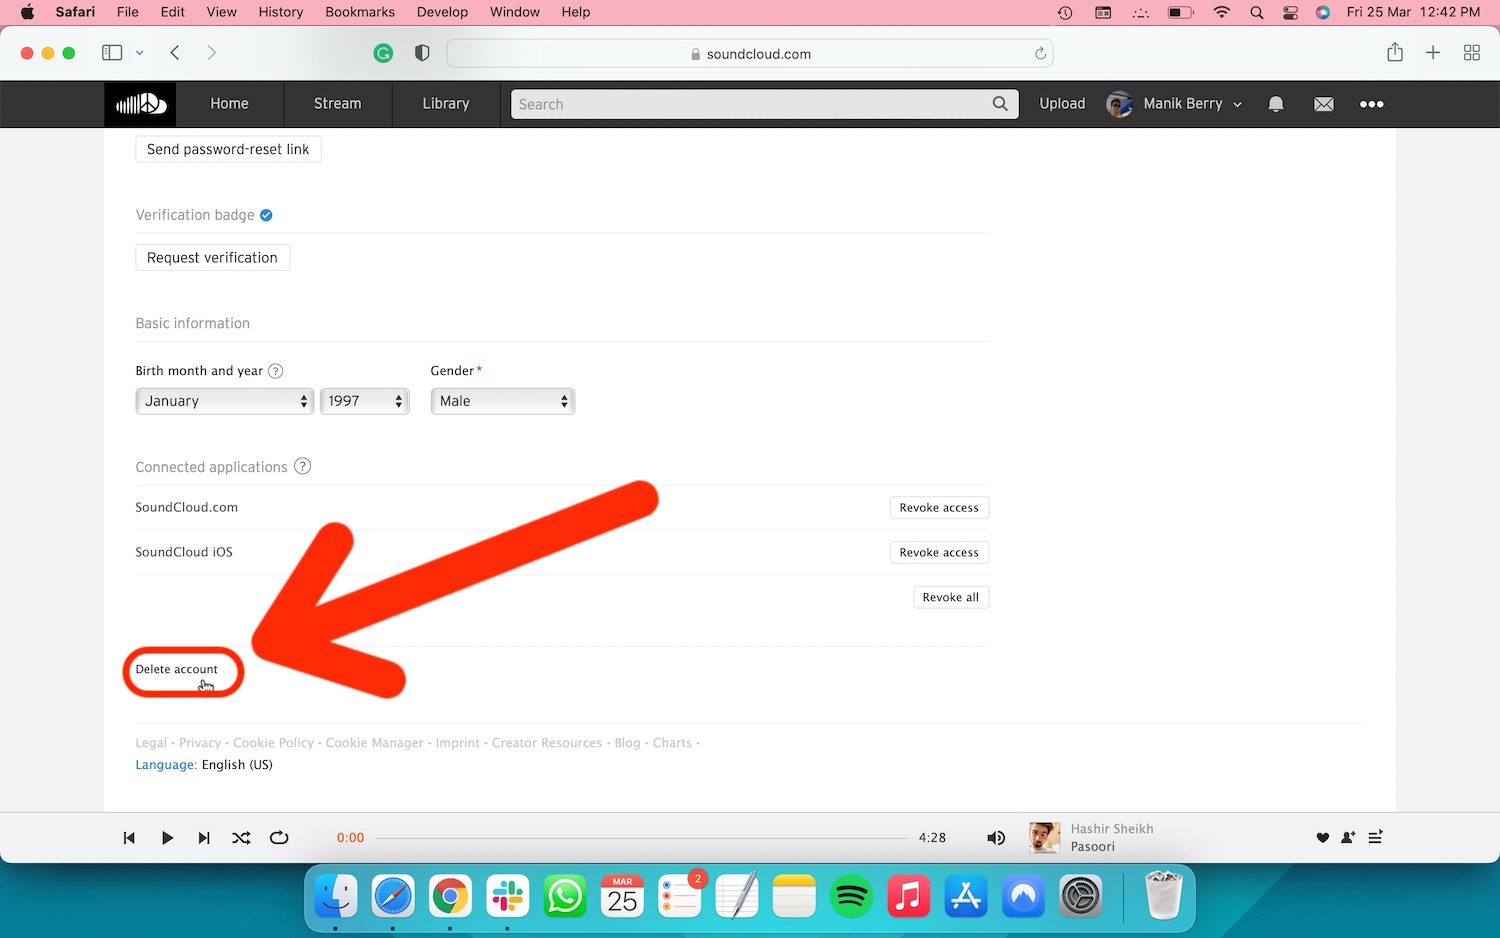Mute audio with the volume icon
This screenshot has height=938, width=1500.
point(996,838)
